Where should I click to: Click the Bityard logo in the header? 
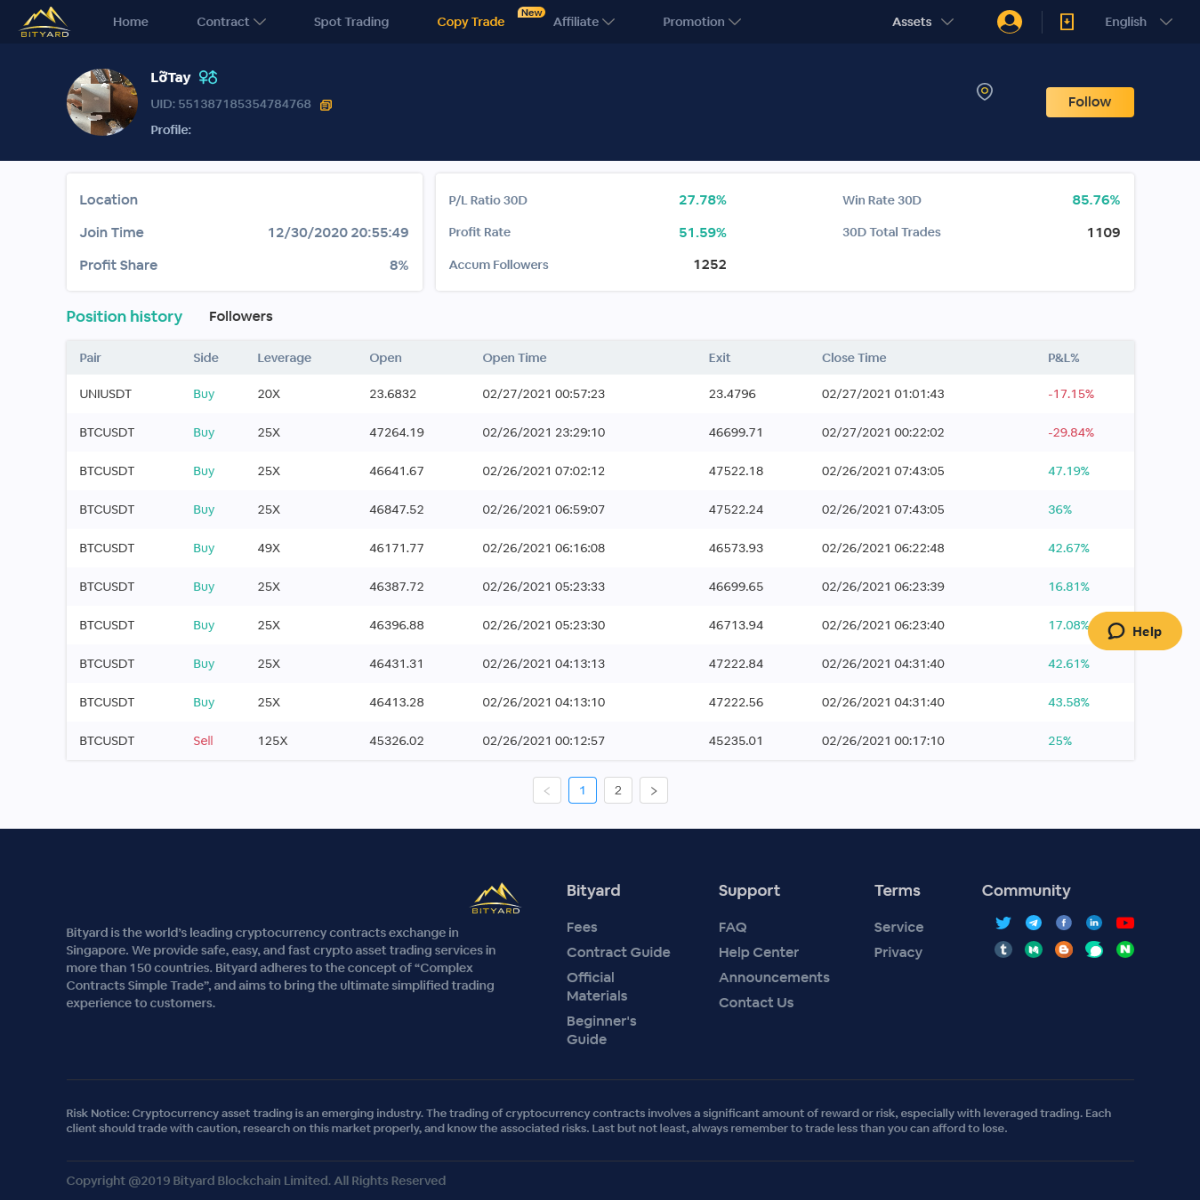45,21
